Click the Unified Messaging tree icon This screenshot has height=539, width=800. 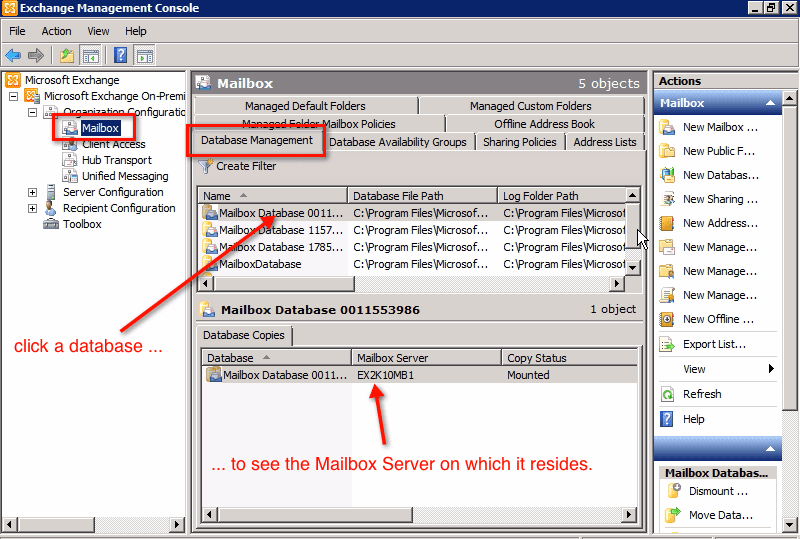coord(70,176)
